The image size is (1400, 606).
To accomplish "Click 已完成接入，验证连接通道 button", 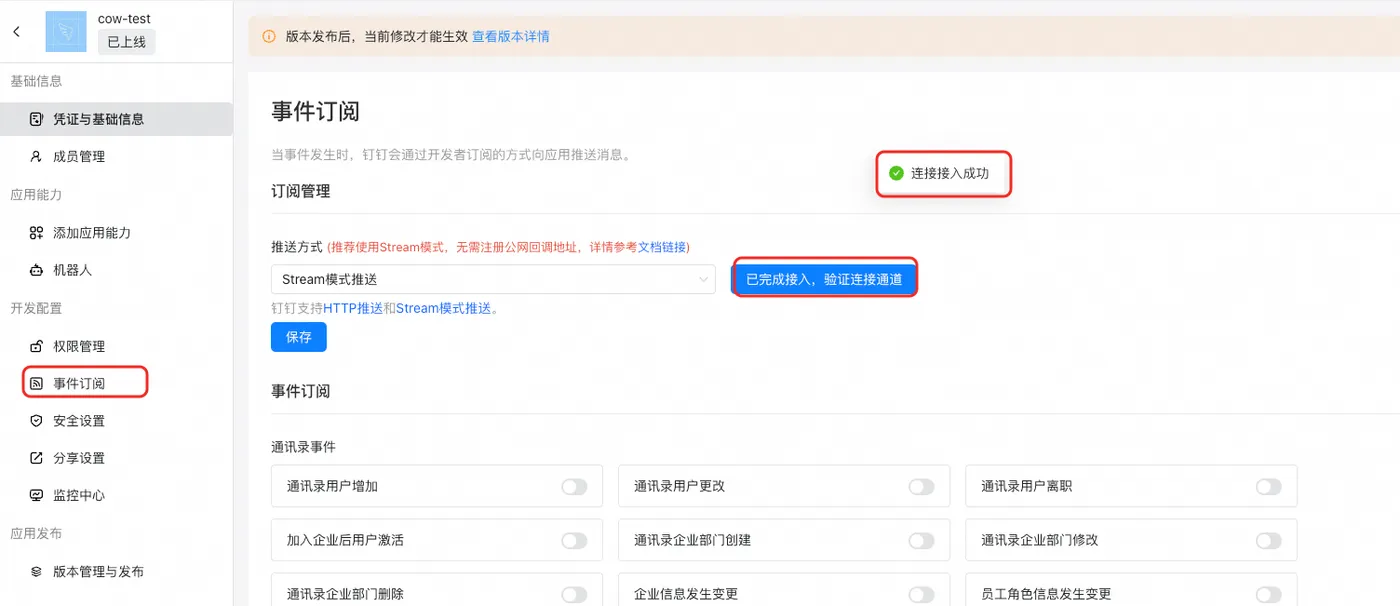I will [824, 279].
